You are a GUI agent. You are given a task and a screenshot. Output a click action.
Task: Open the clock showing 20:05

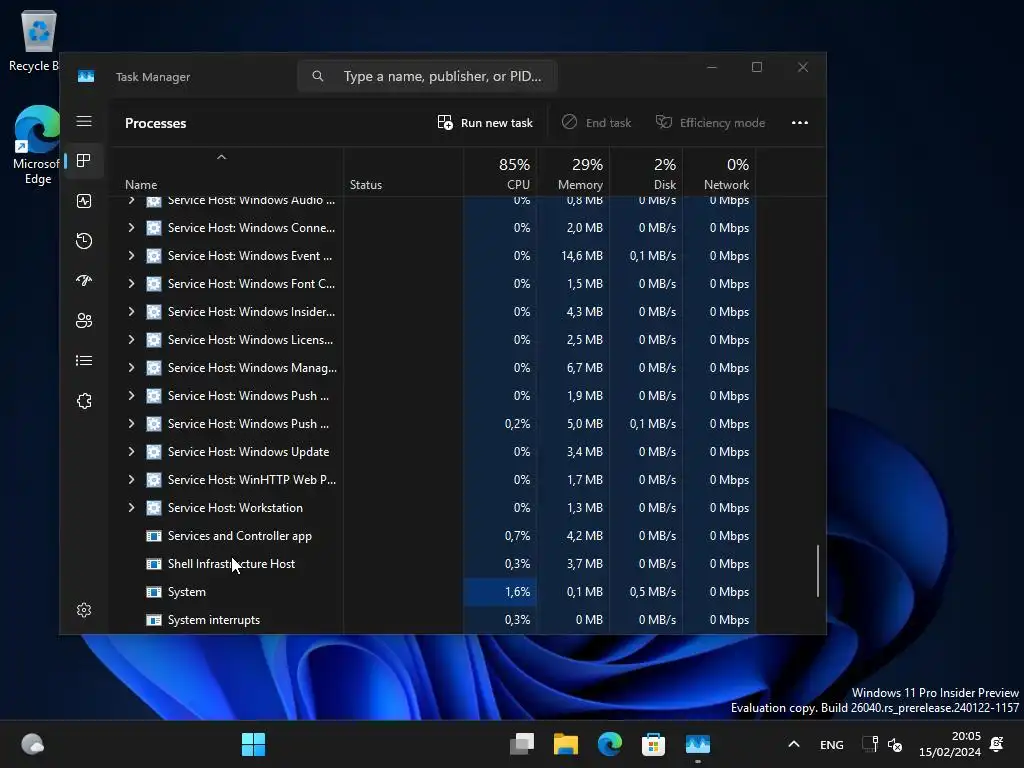click(950, 744)
